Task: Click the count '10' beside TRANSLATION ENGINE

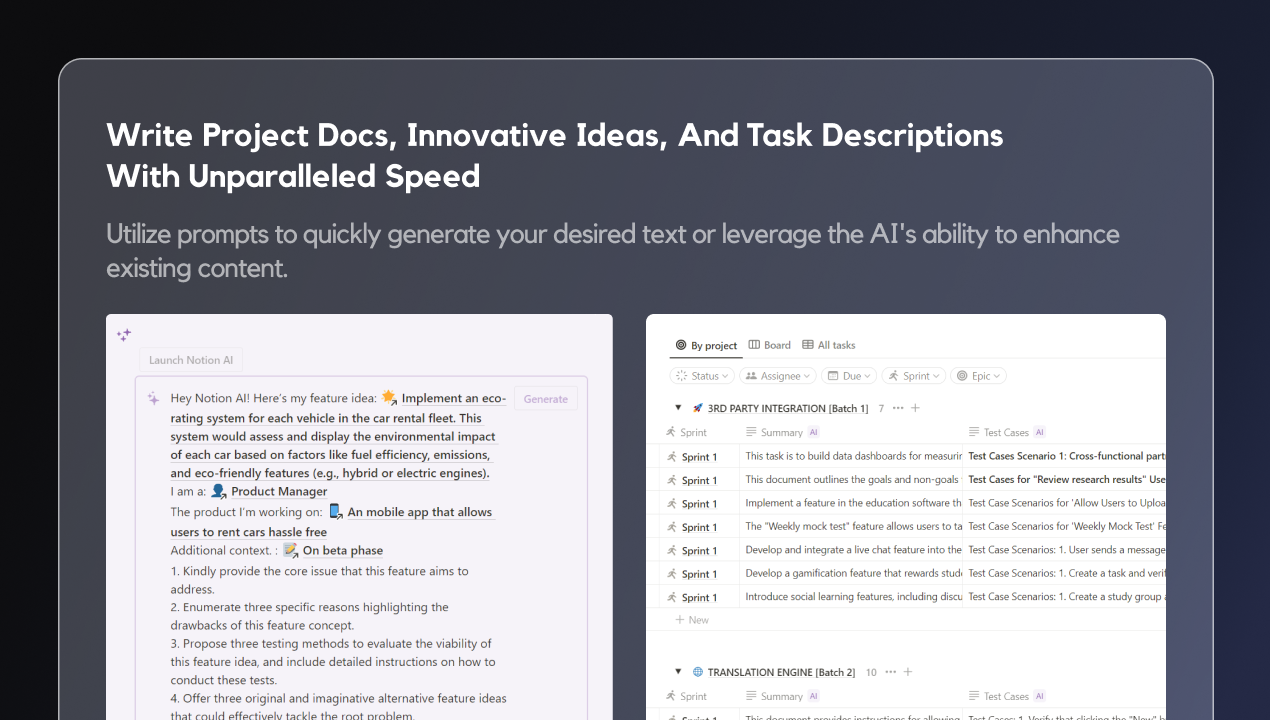Action: [x=871, y=672]
